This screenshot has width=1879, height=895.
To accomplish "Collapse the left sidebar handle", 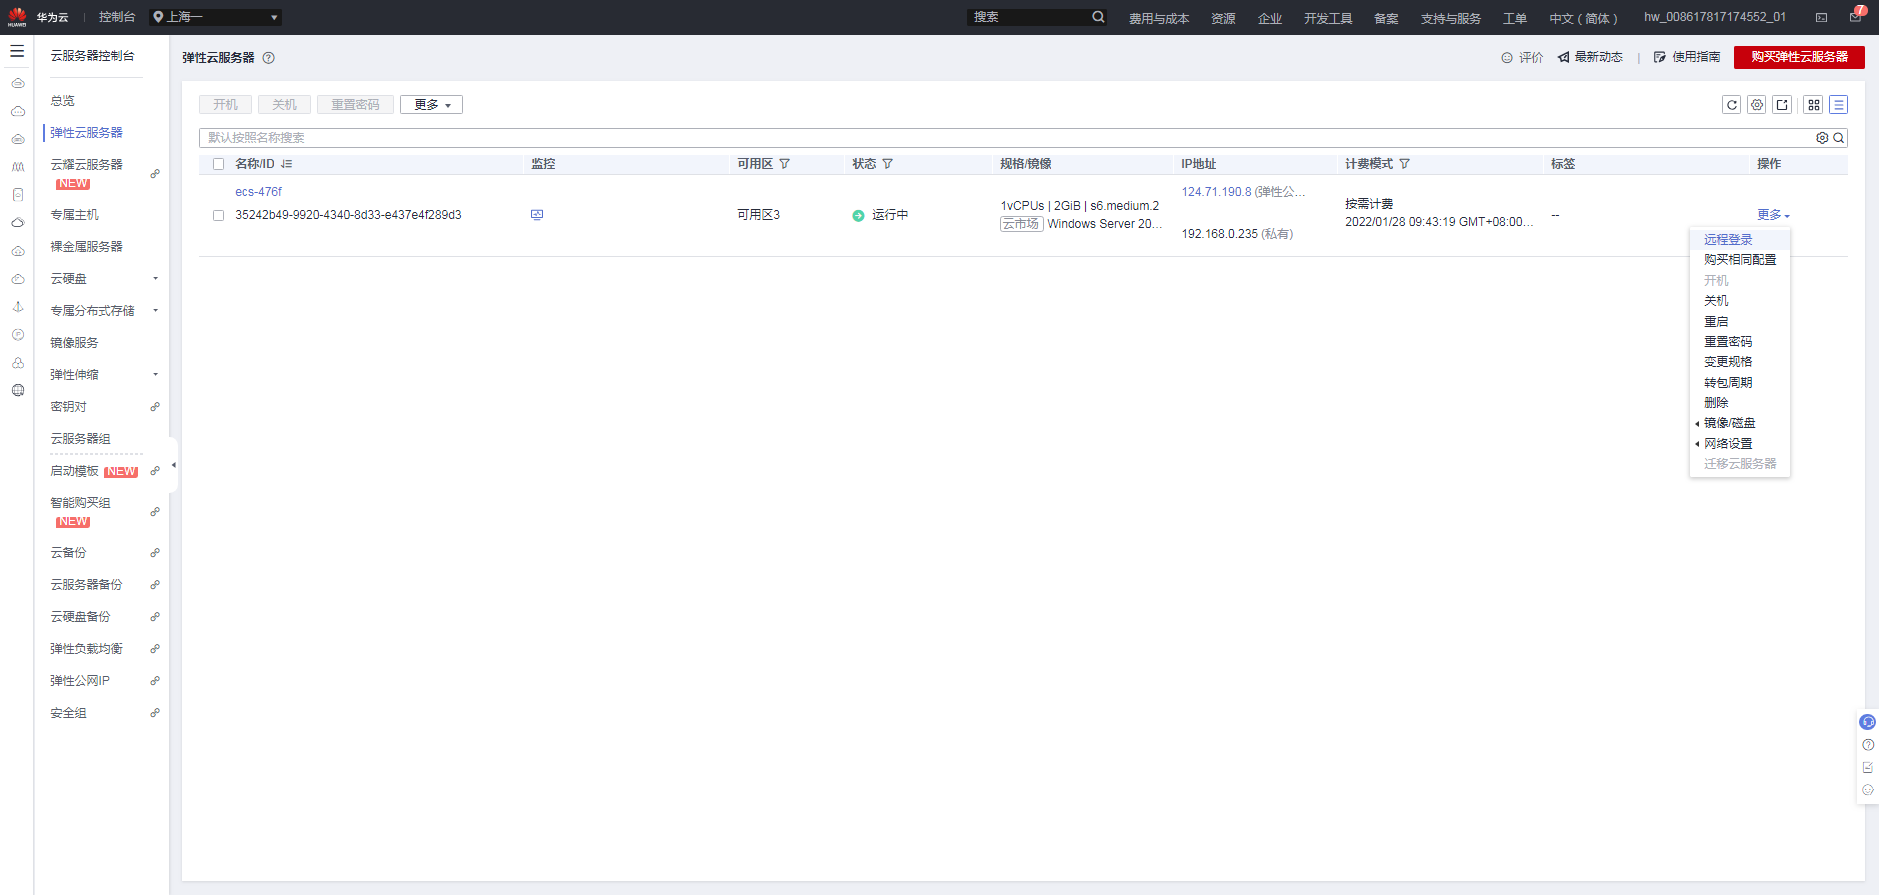I will (x=174, y=465).
